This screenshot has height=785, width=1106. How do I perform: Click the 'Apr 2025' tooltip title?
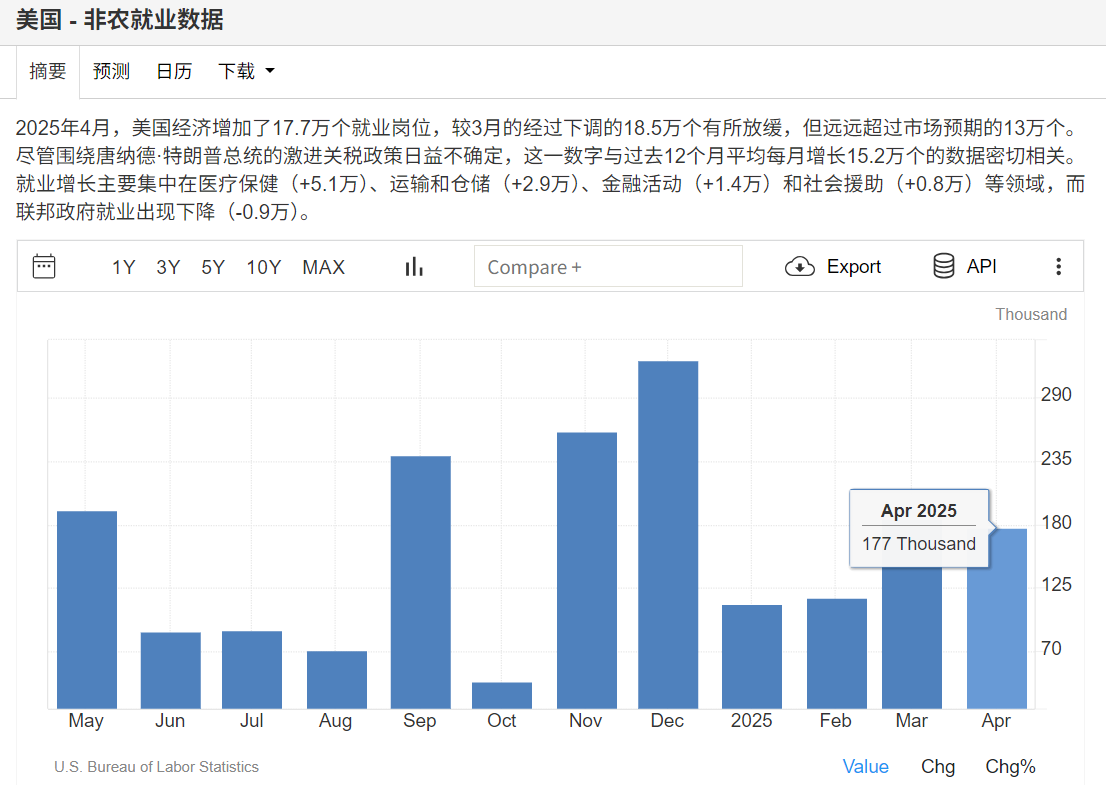click(x=918, y=511)
